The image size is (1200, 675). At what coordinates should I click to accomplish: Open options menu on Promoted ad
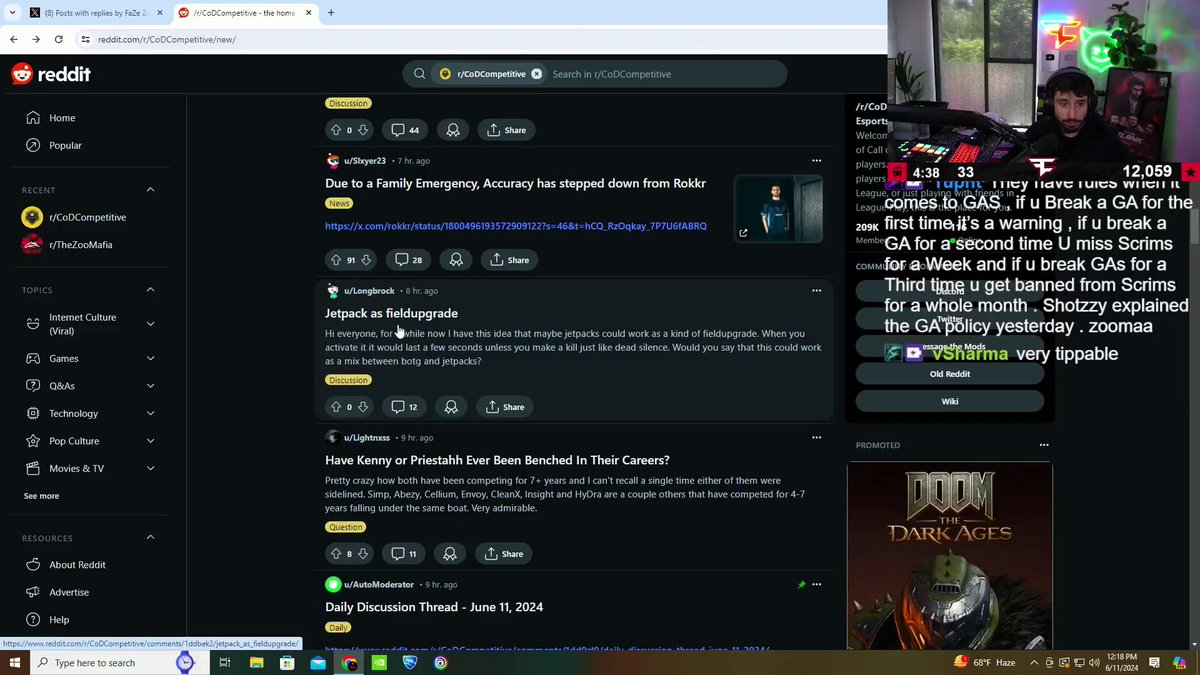click(x=1044, y=445)
